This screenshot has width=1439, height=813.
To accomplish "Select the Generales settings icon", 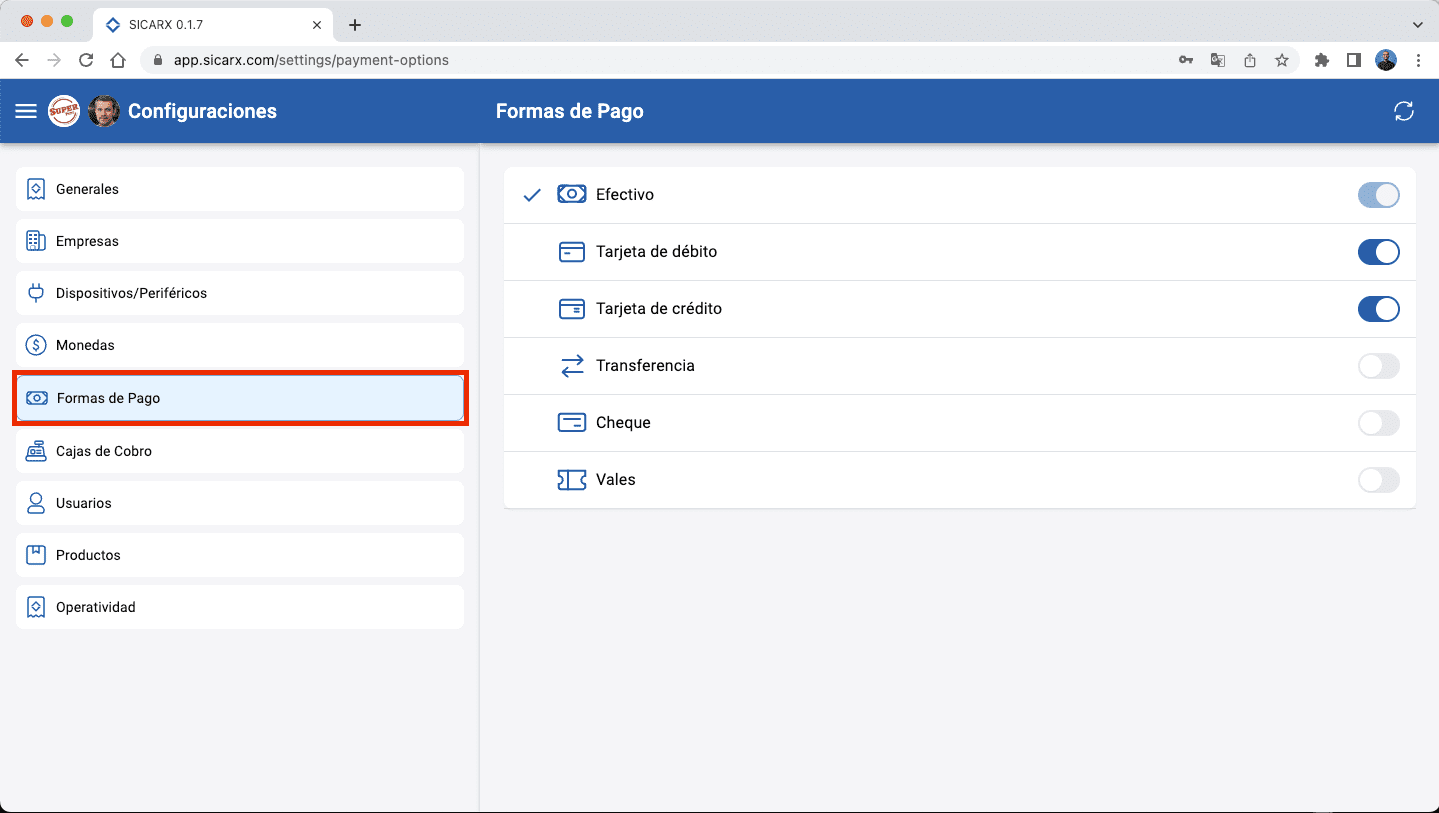I will 37,189.
